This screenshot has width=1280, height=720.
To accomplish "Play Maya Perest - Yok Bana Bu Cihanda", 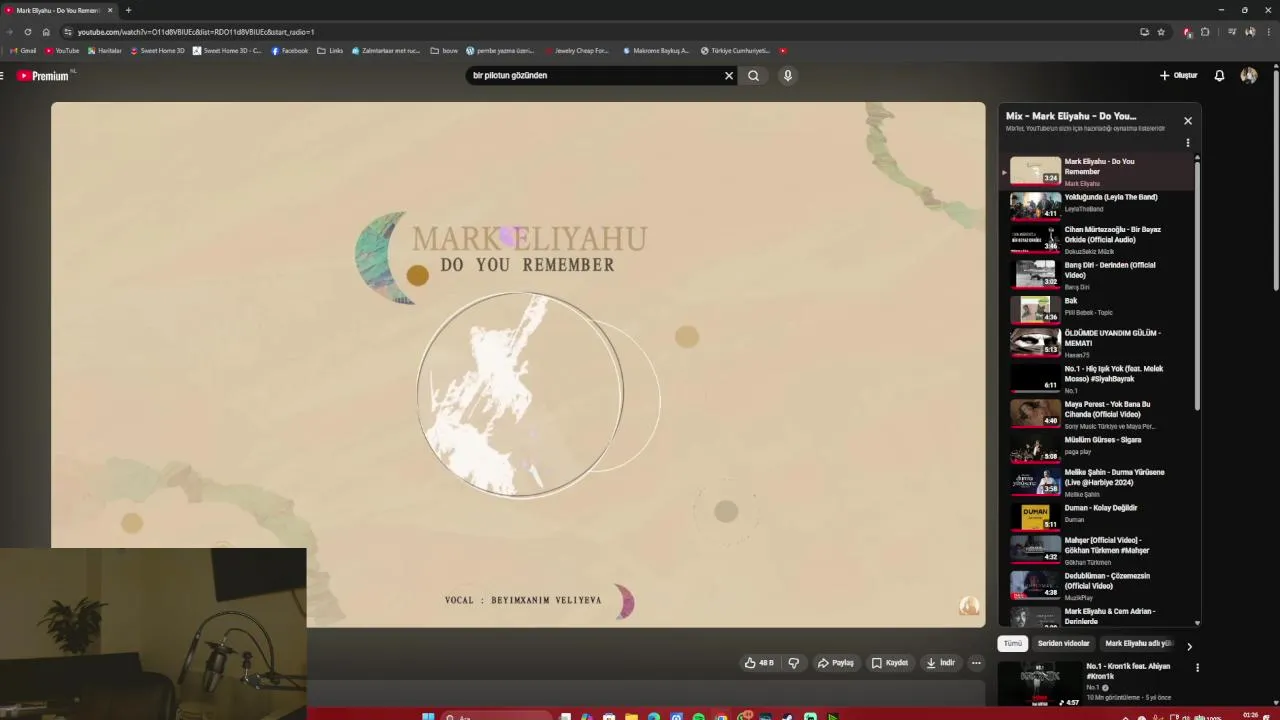I will point(1098,415).
